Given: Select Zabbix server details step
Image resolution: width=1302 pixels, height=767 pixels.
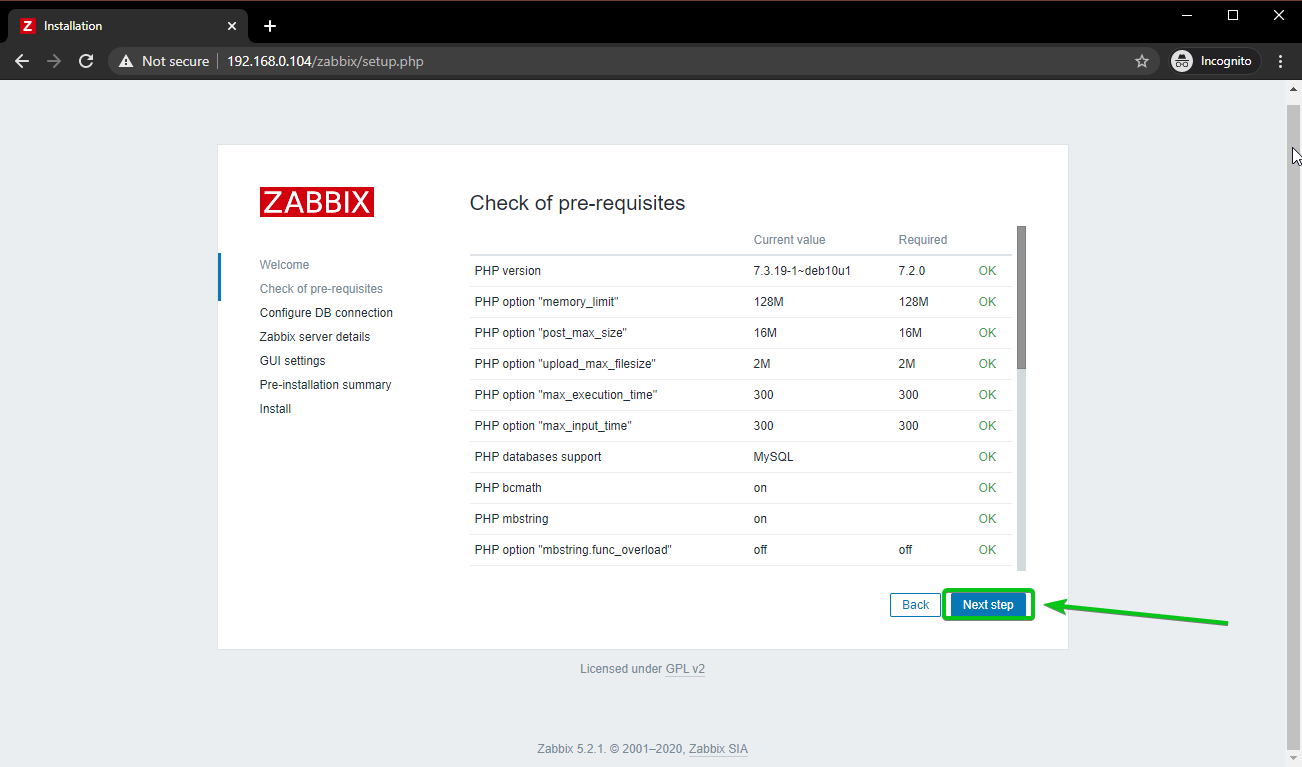Looking at the screenshot, I should (x=315, y=337).
